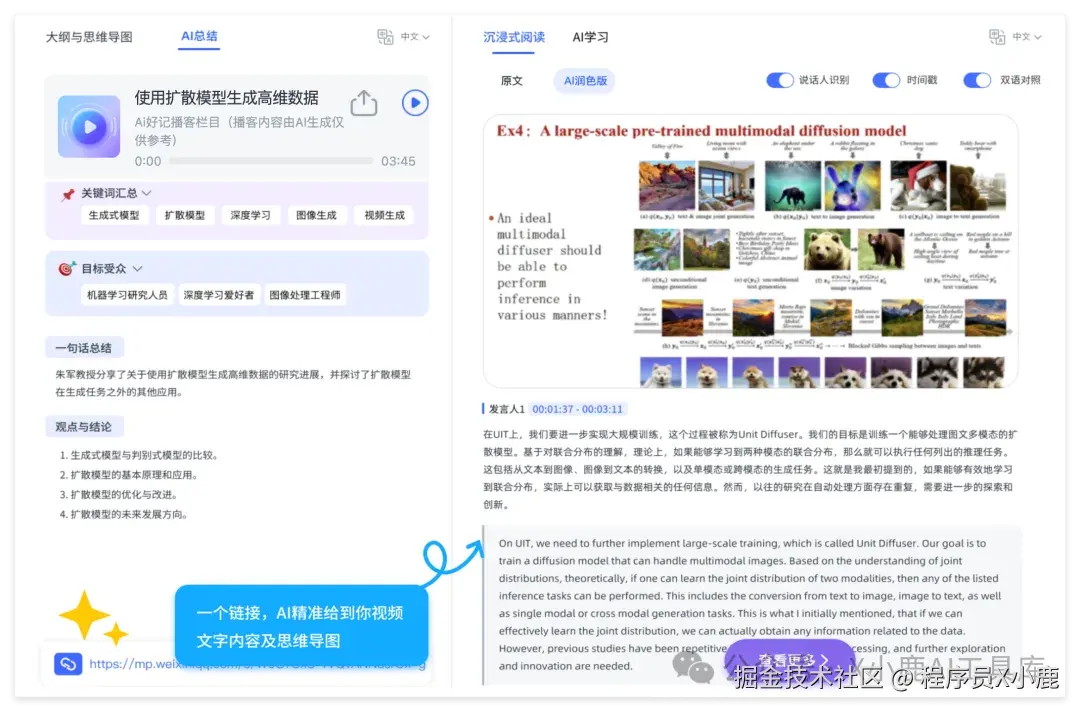Switch to the AI学习 tab
Image resolution: width=1080 pixels, height=712 pixels.
tap(590, 37)
